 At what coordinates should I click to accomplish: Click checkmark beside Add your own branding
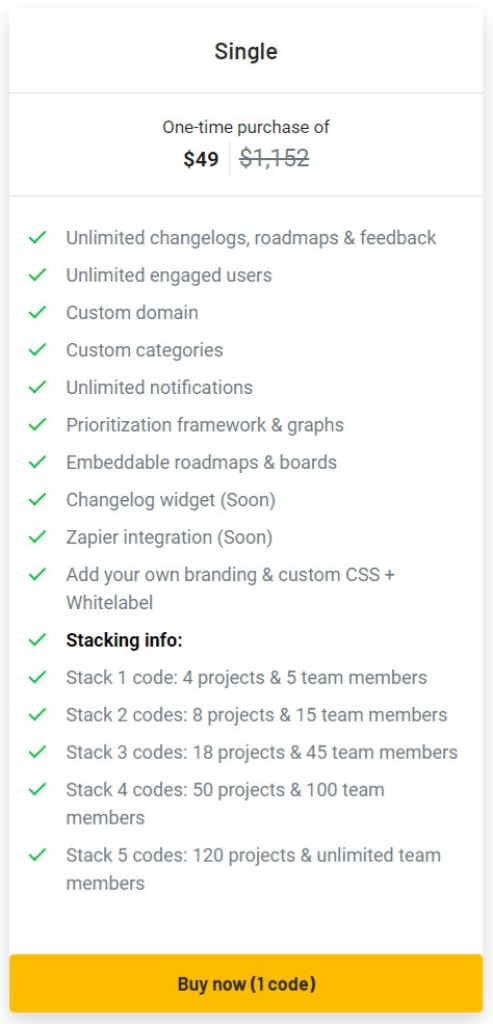pos(37,575)
